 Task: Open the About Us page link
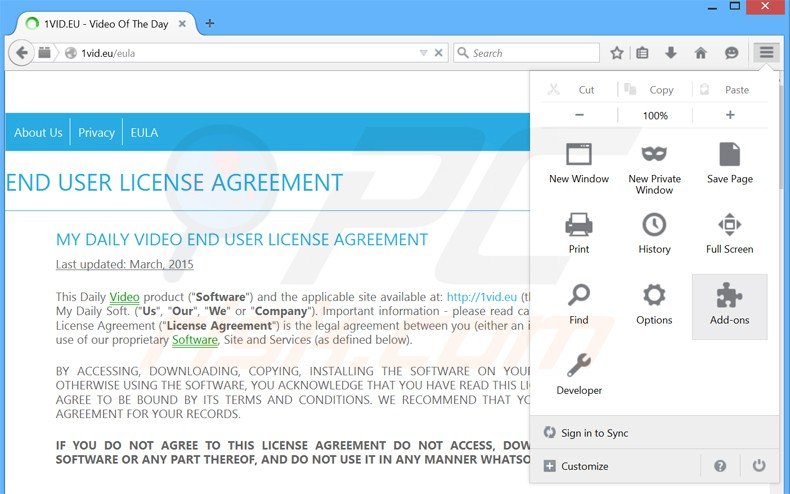tap(38, 133)
